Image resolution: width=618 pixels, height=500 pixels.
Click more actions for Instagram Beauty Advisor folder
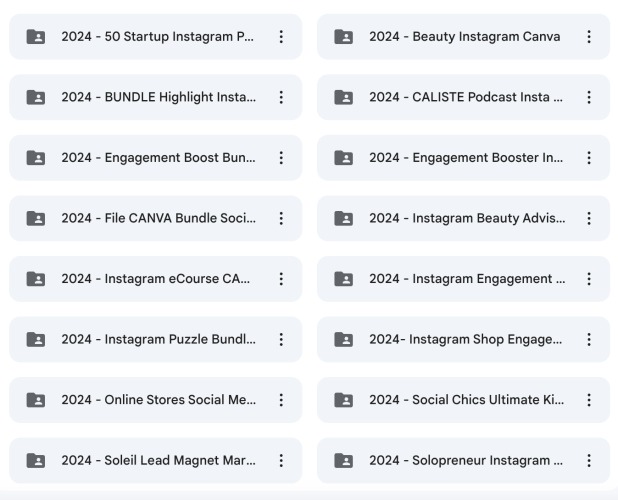click(589, 218)
